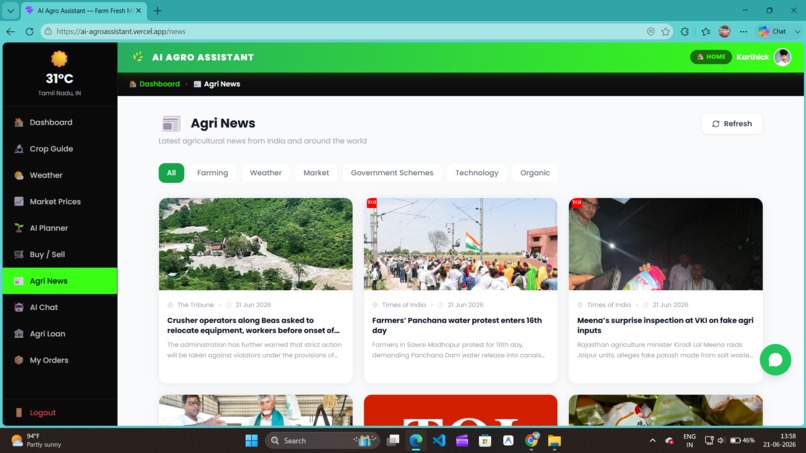Click the sun weather icon above 31°C

click(x=59, y=59)
